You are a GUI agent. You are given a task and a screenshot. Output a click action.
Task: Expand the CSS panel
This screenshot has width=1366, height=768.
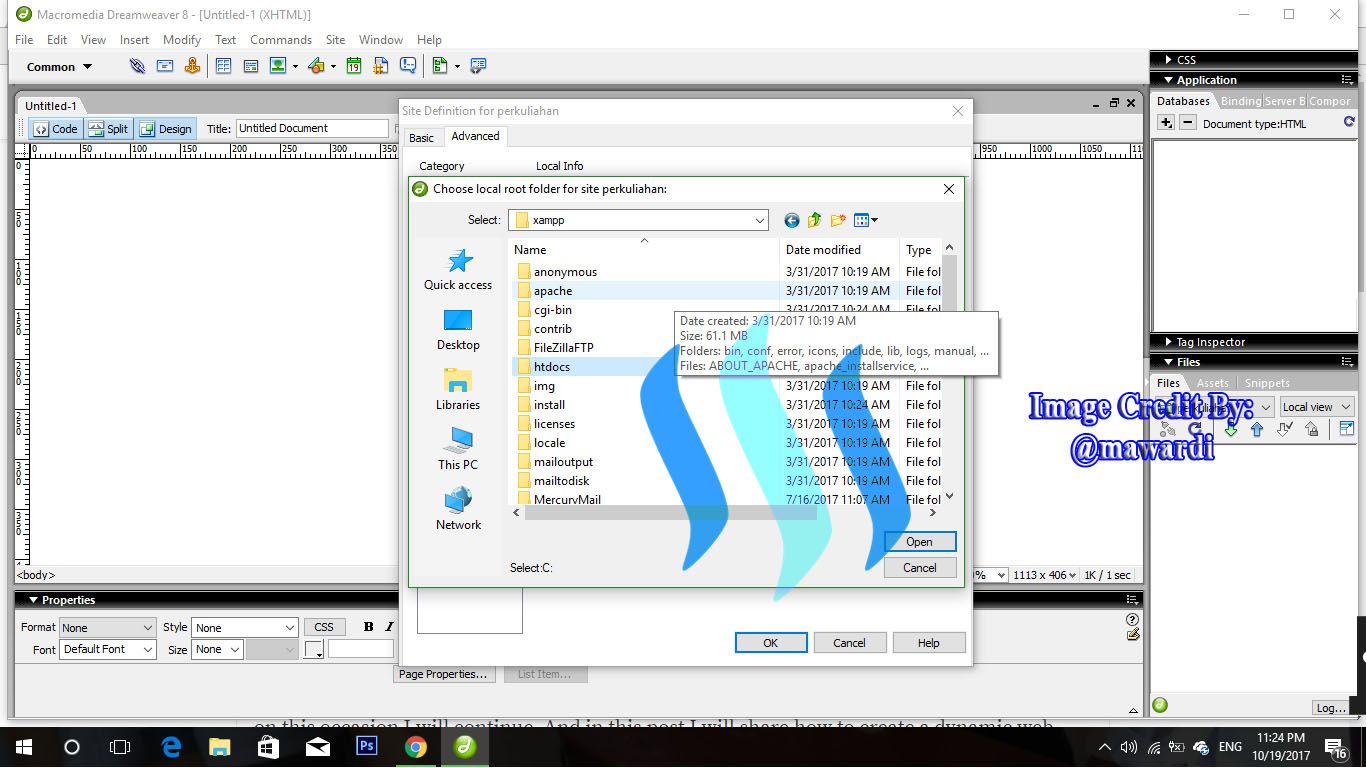point(1168,60)
